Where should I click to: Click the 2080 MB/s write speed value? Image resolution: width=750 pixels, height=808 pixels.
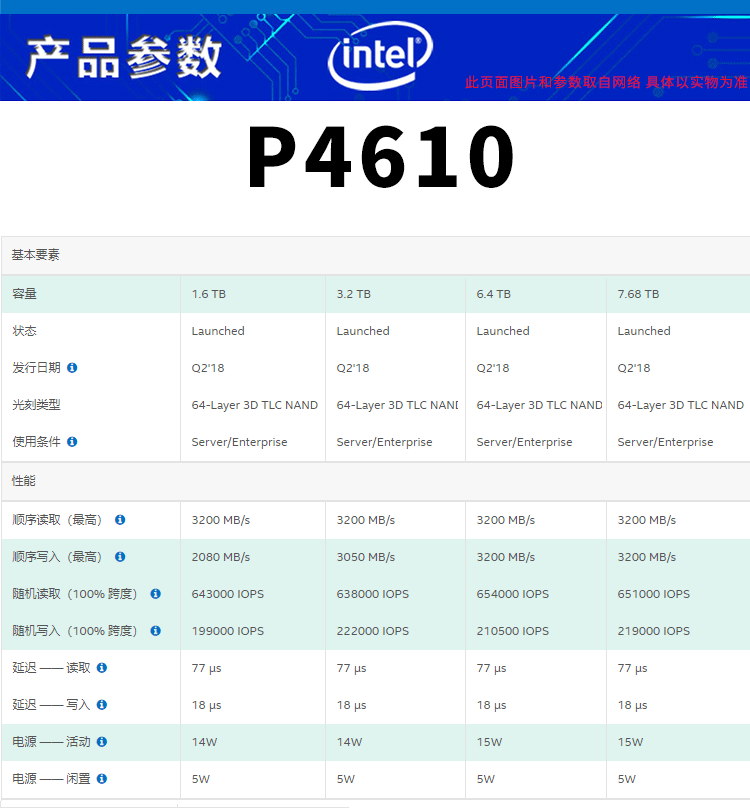tap(221, 557)
